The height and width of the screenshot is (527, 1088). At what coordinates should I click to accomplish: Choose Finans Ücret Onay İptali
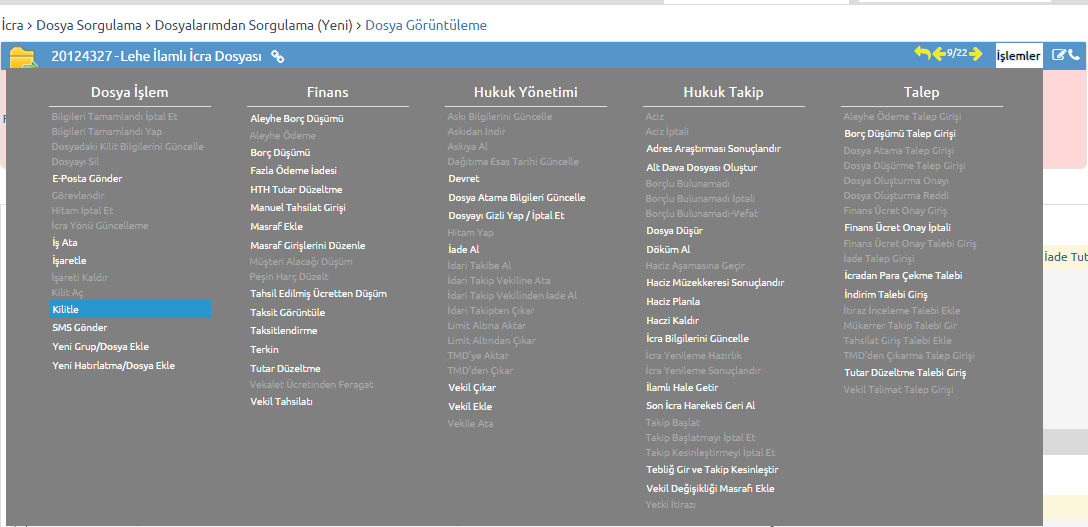tap(897, 227)
